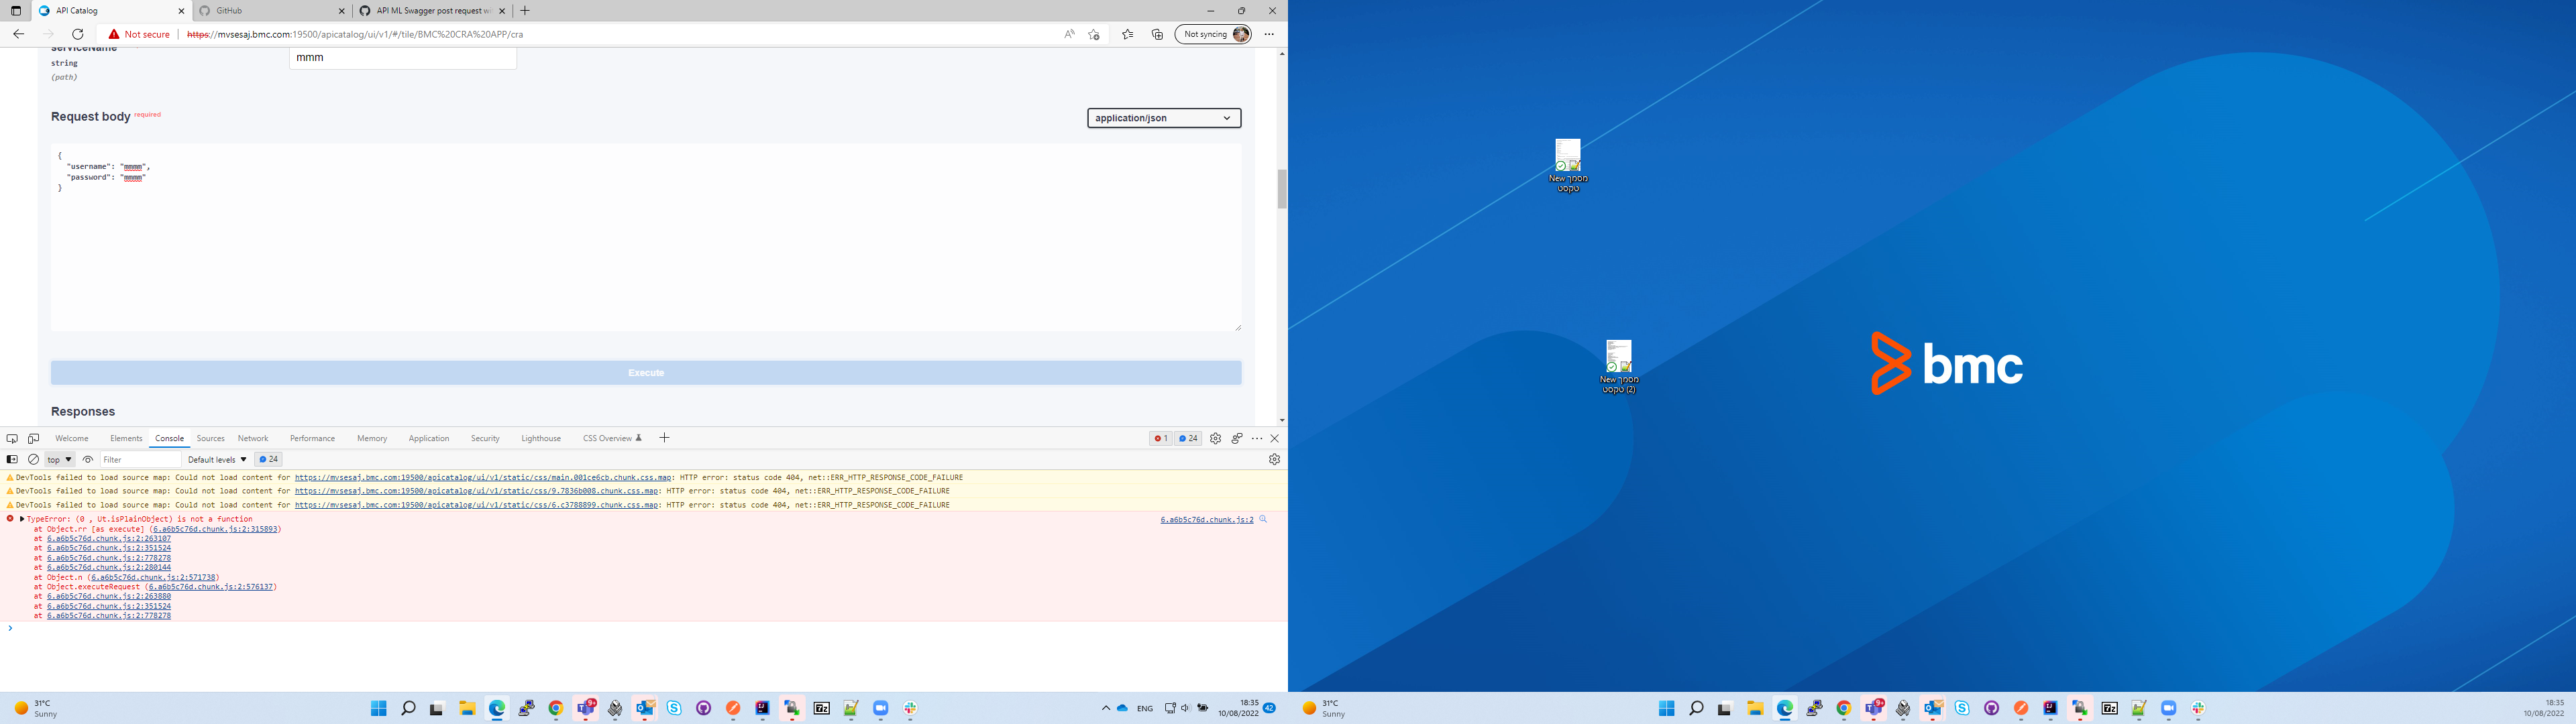Click the Not secure warning indicator
The image size is (2576, 724).
pos(140,34)
